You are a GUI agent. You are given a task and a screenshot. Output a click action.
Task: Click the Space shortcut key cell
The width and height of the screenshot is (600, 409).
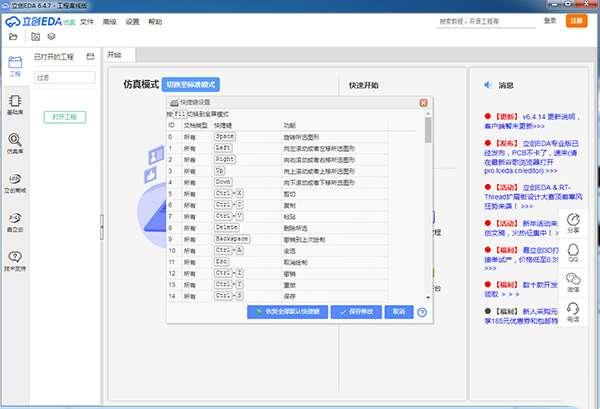[225, 137]
